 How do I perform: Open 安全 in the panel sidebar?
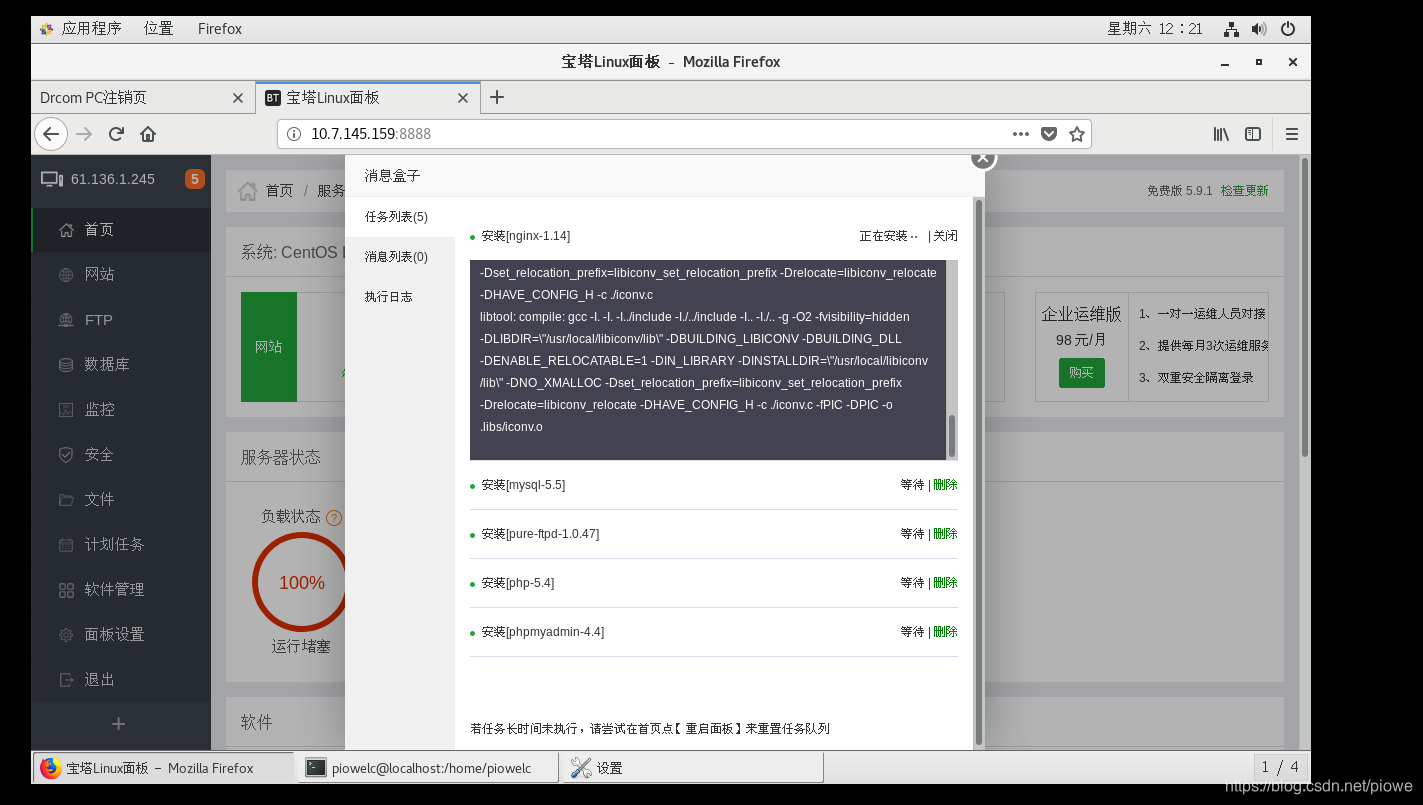click(121, 455)
